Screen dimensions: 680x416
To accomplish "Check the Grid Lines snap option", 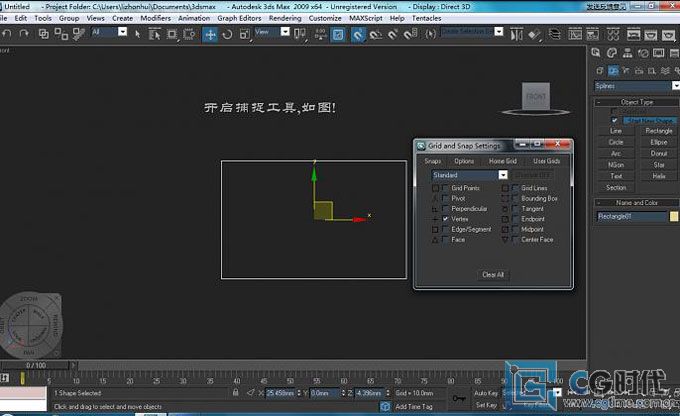I will tap(515, 188).
